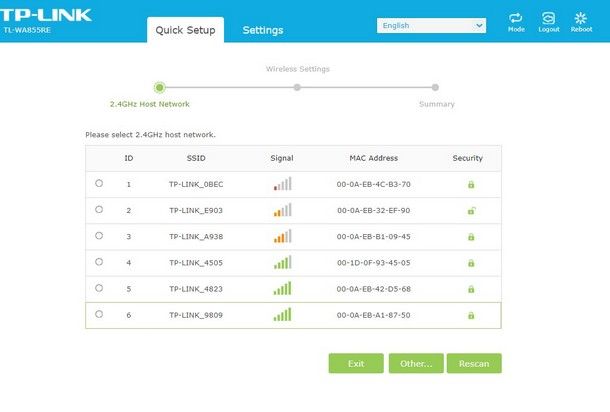Click the Summary step marker
Viewport: 610px width, 412px height.
pyautogui.click(x=435, y=87)
